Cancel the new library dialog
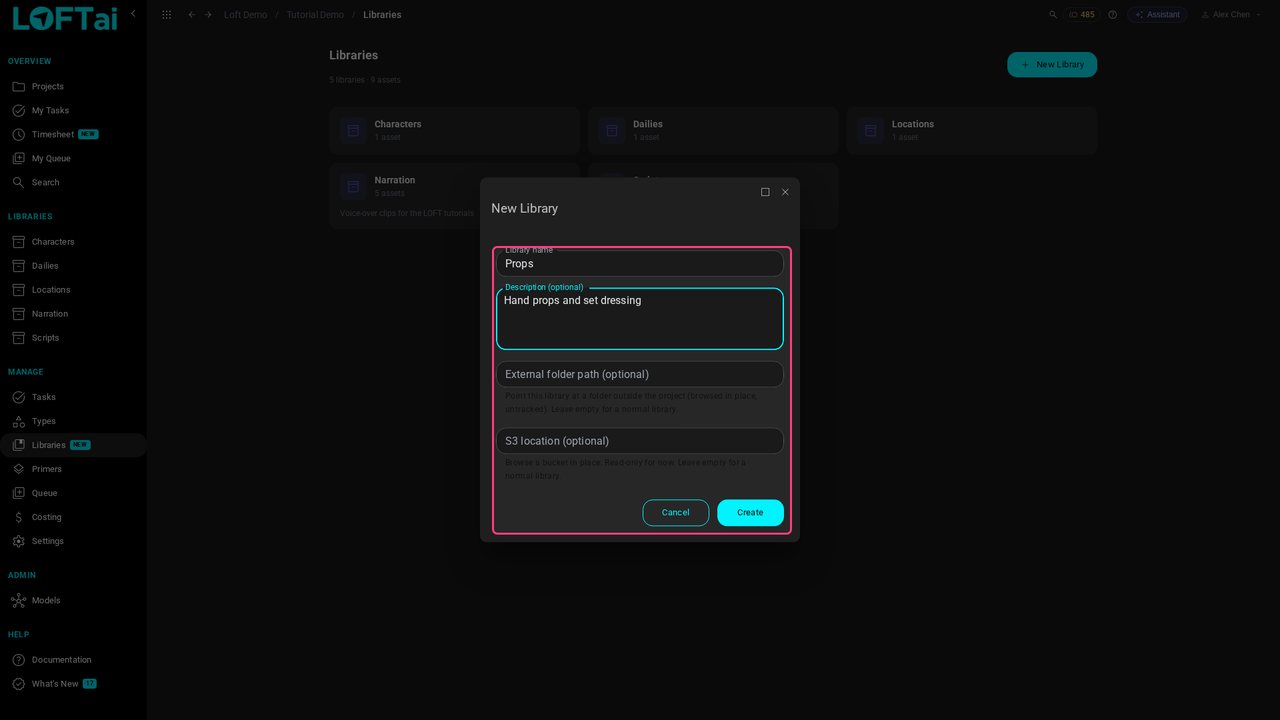Image resolution: width=1280 pixels, height=720 pixels. tap(676, 513)
